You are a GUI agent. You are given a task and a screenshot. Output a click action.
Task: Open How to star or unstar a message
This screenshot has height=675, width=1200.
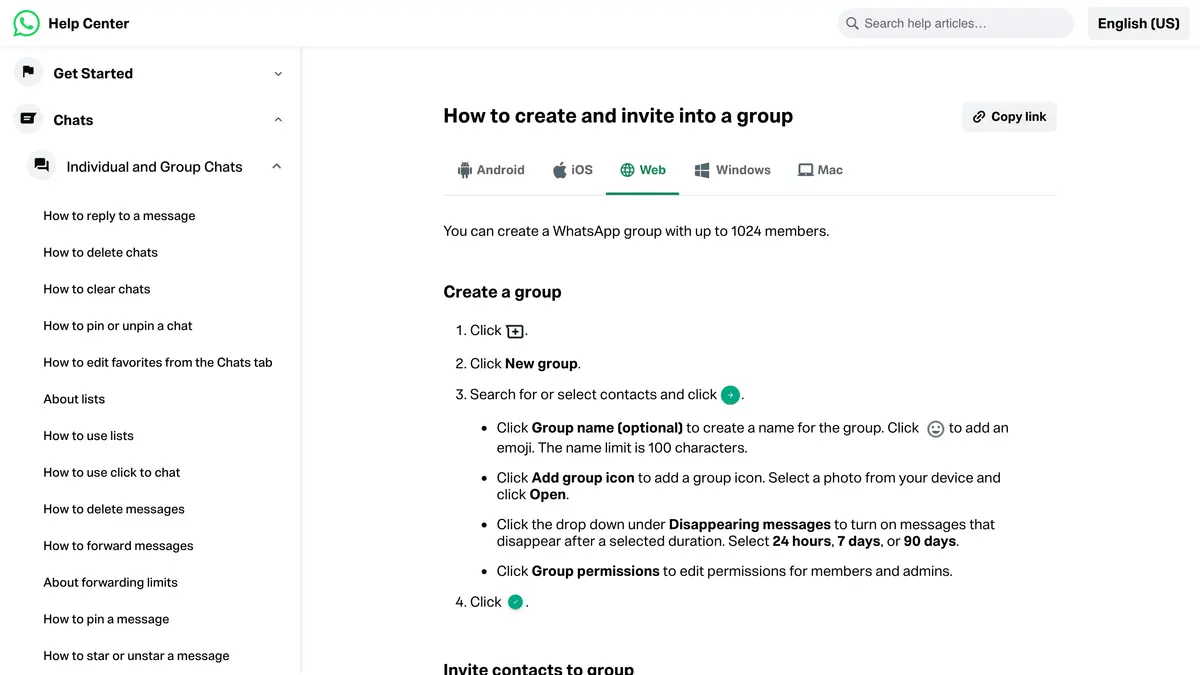136,656
